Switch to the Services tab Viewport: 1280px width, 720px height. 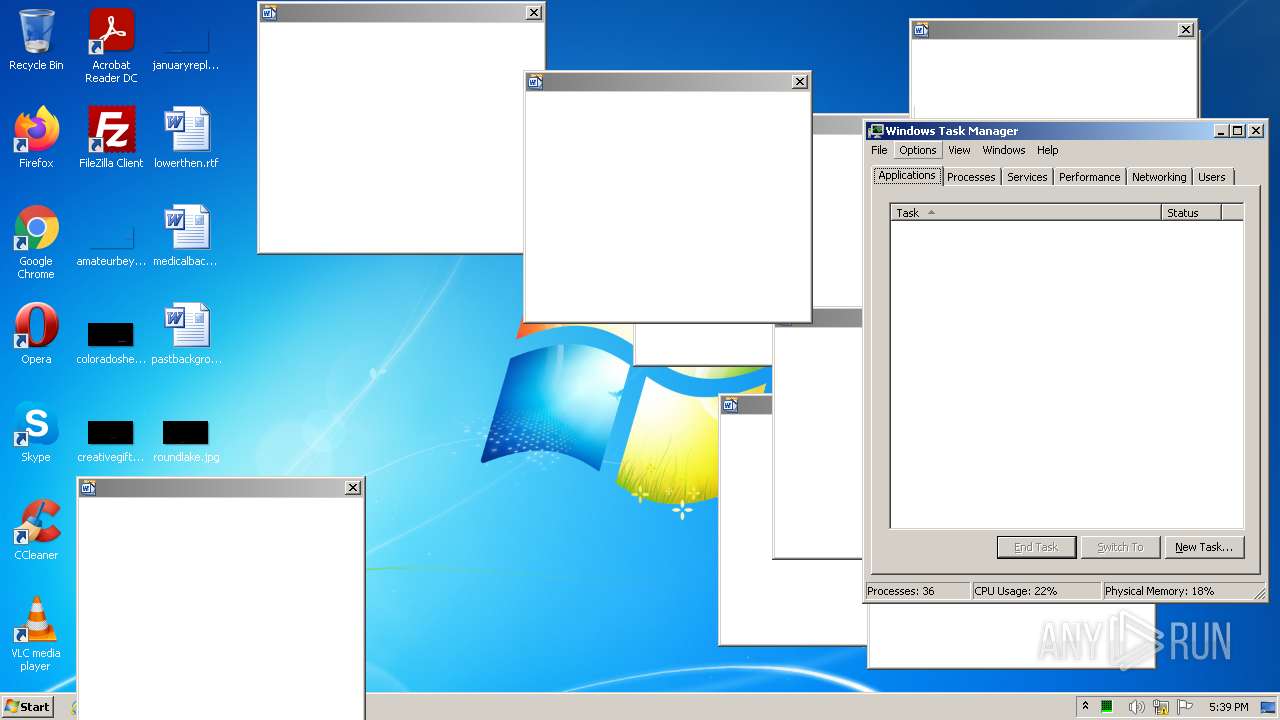coord(1027,177)
